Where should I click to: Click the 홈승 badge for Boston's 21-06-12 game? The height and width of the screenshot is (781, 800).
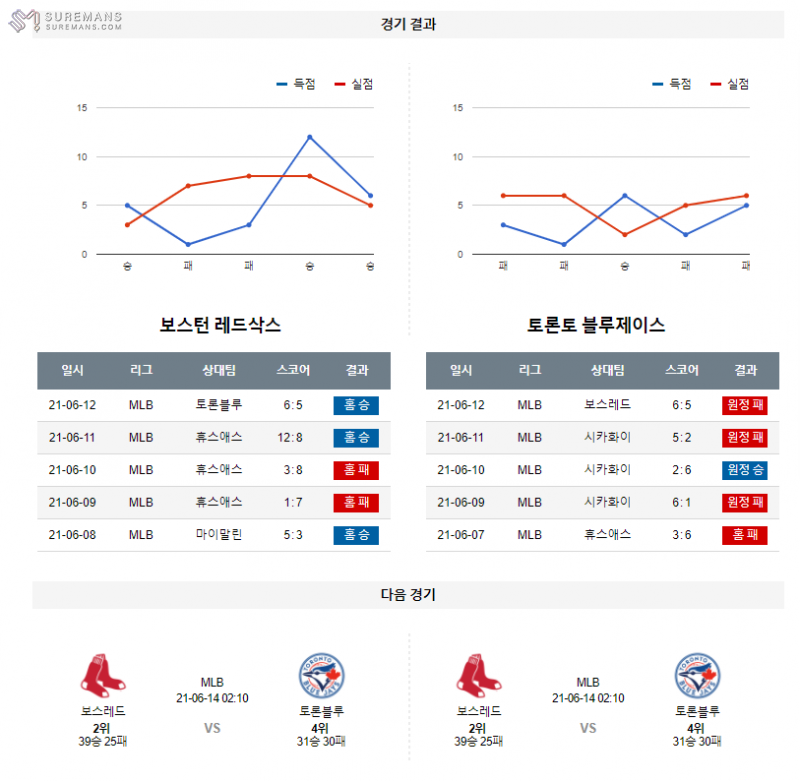pyautogui.click(x=356, y=406)
